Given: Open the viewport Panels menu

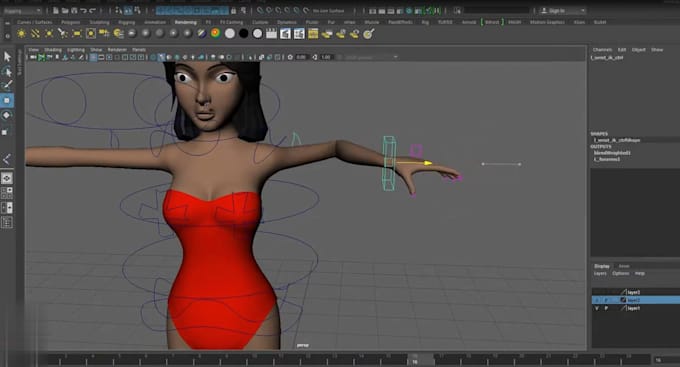Looking at the screenshot, I should coord(139,50).
